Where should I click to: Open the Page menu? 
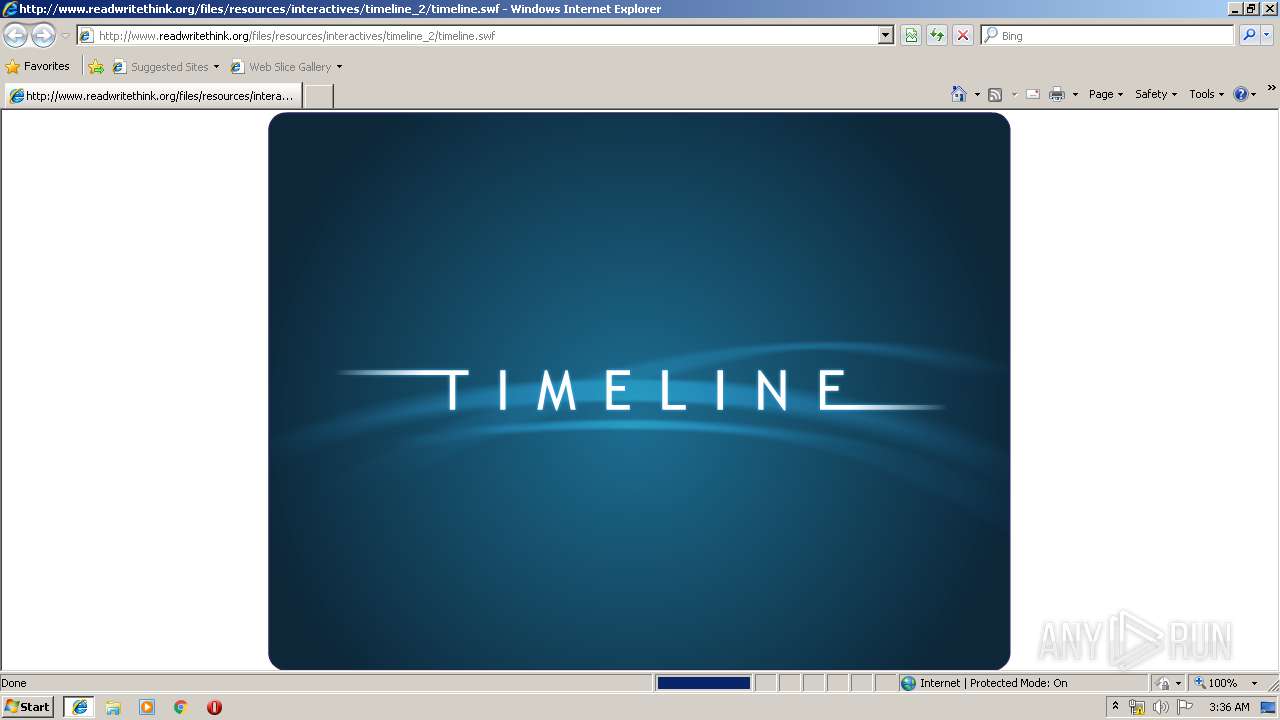click(1106, 94)
